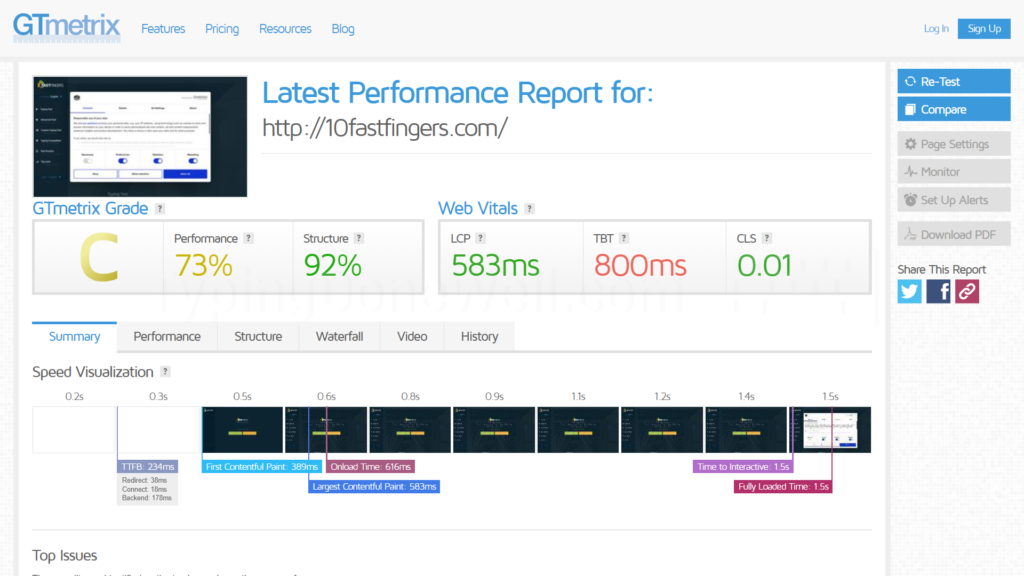Click the TBT help icon
This screenshot has height=576, width=1024.
624,238
